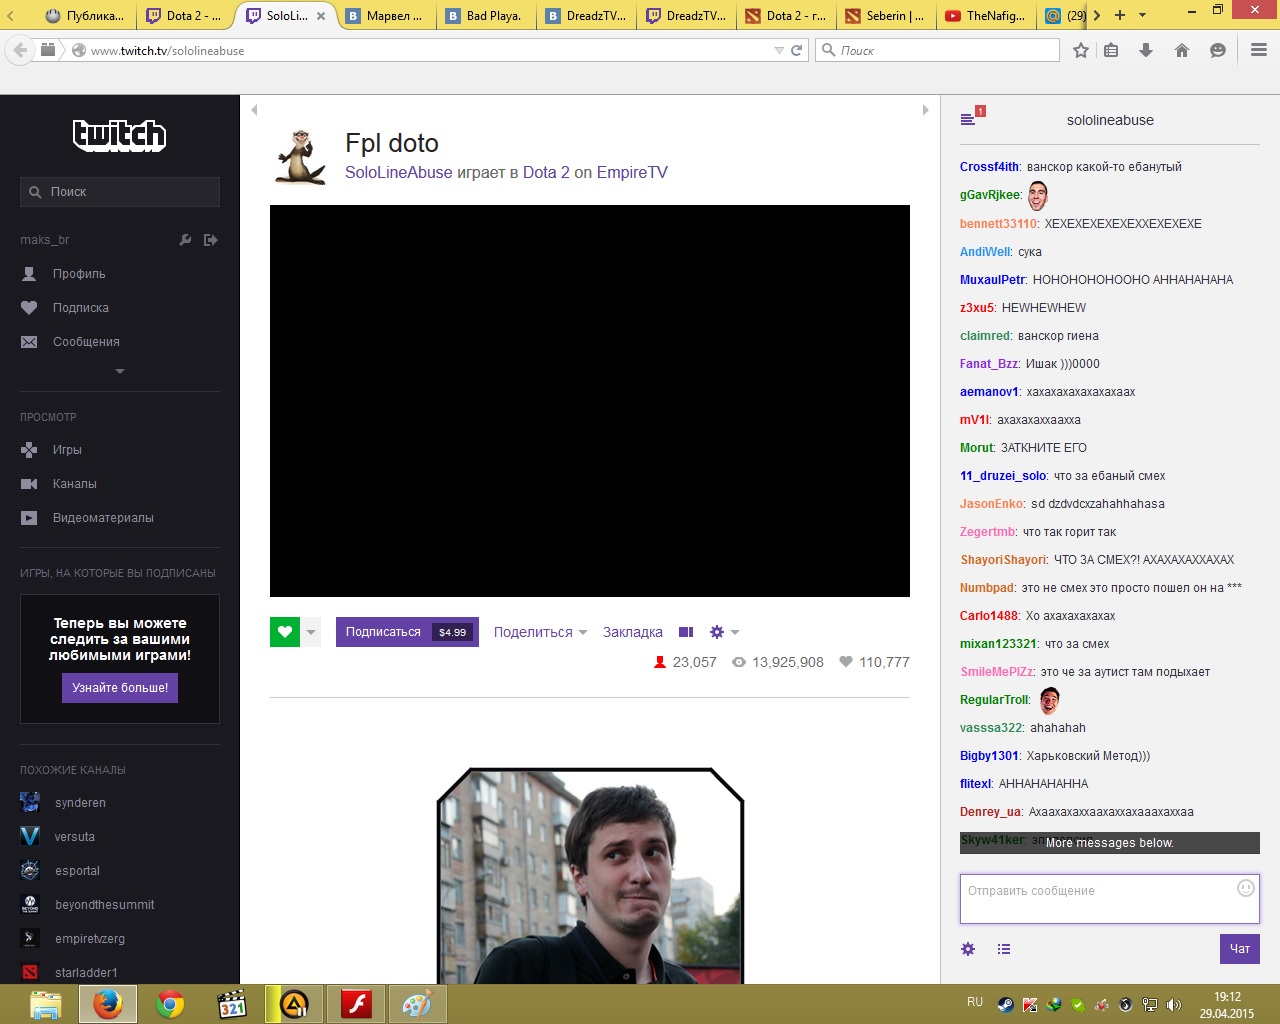Open the chat settings gear icon
The height and width of the screenshot is (1024, 1280).
tap(968, 949)
